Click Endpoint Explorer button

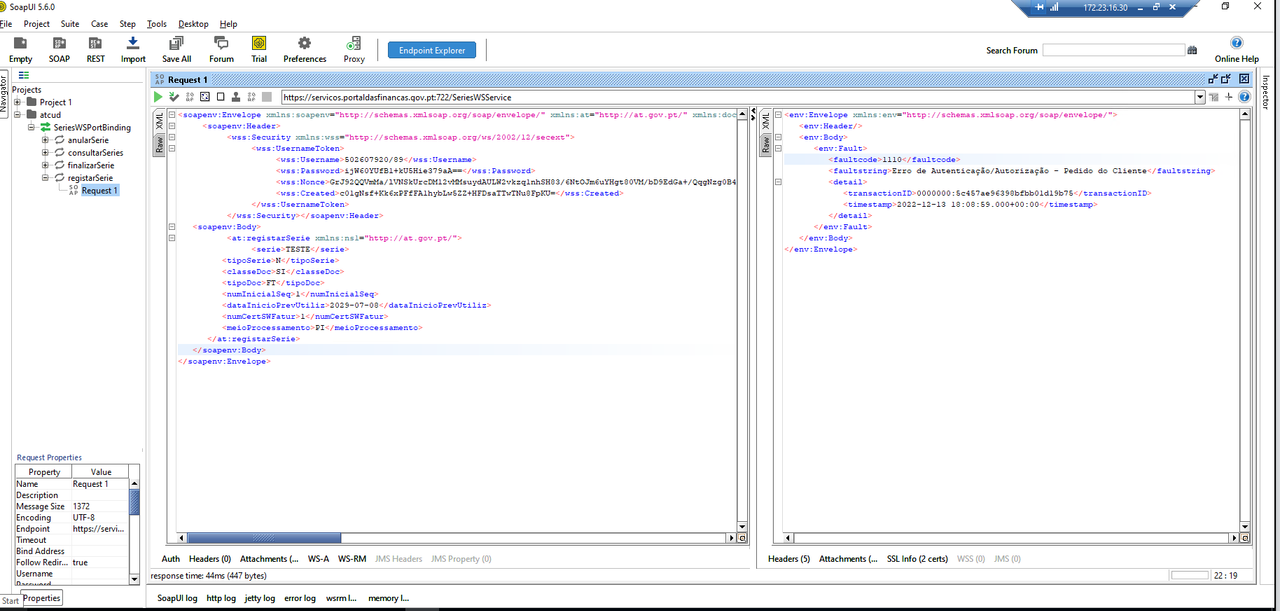[x=432, y=50]
